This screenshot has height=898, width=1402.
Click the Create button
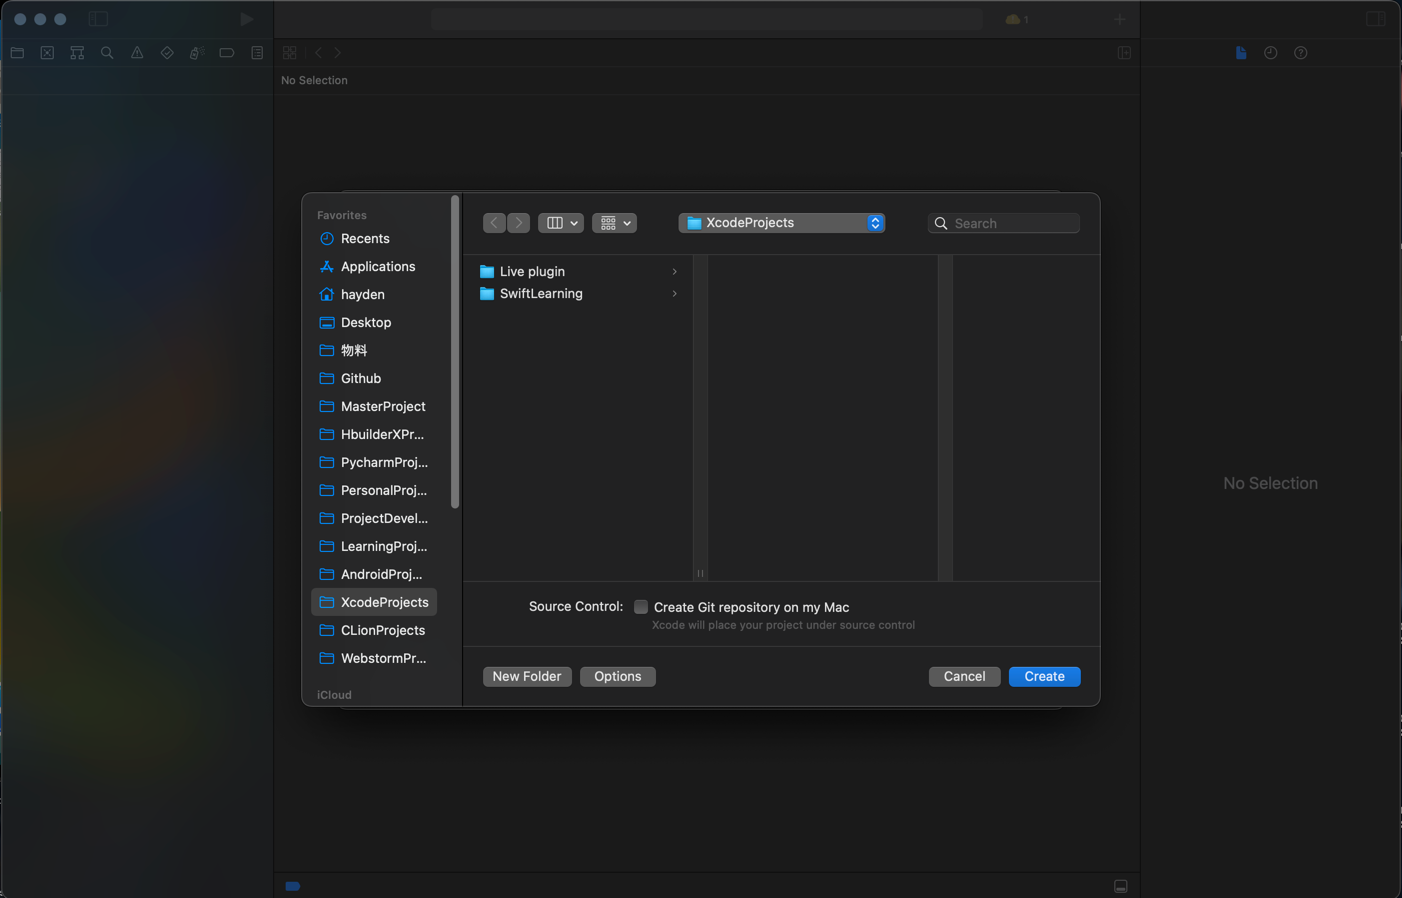point(1044,676)
